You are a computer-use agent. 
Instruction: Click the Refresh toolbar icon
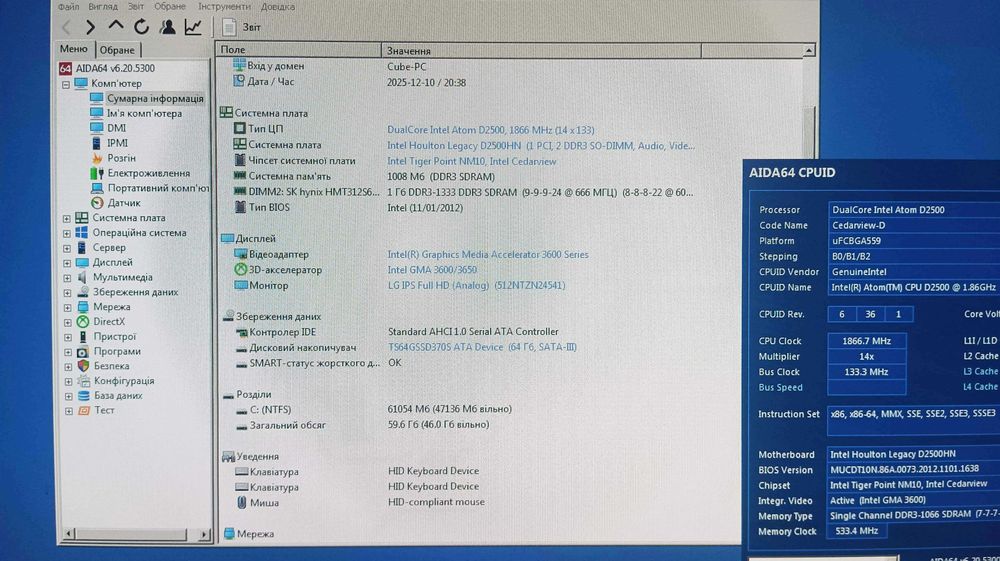[141, 27]
